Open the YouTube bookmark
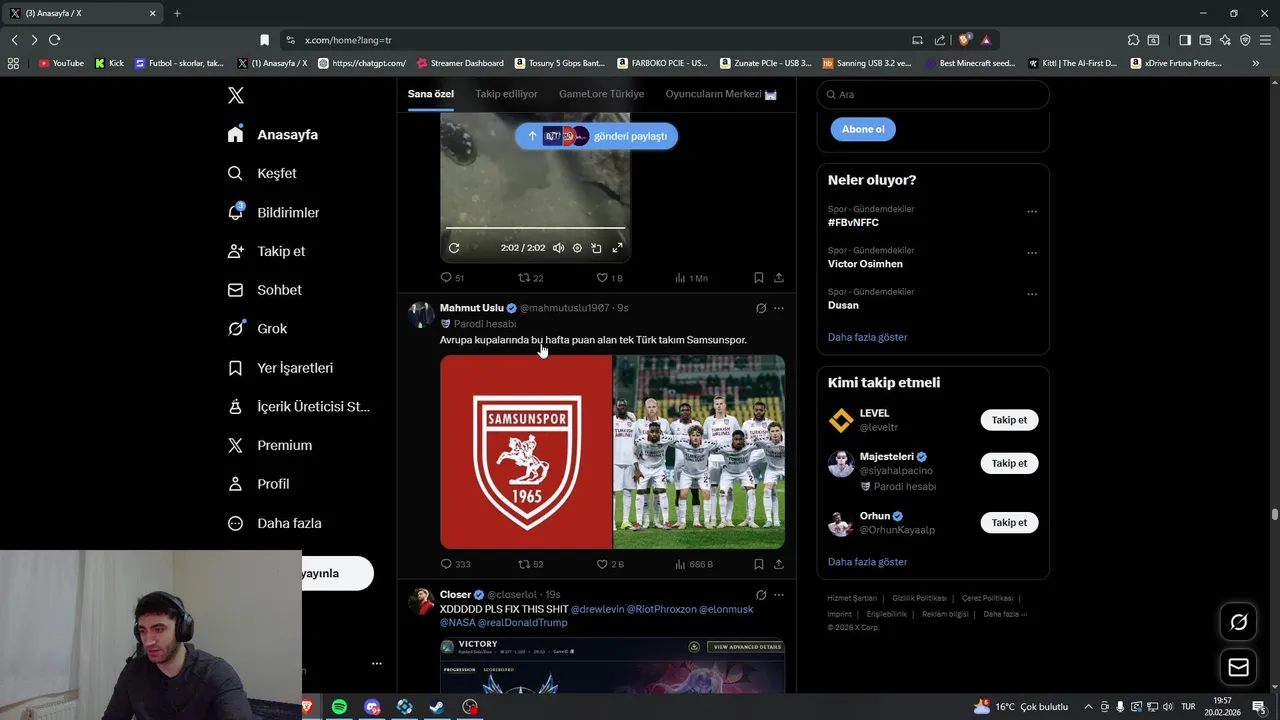This screenshot has height=720, width=1280. (61, 63)
